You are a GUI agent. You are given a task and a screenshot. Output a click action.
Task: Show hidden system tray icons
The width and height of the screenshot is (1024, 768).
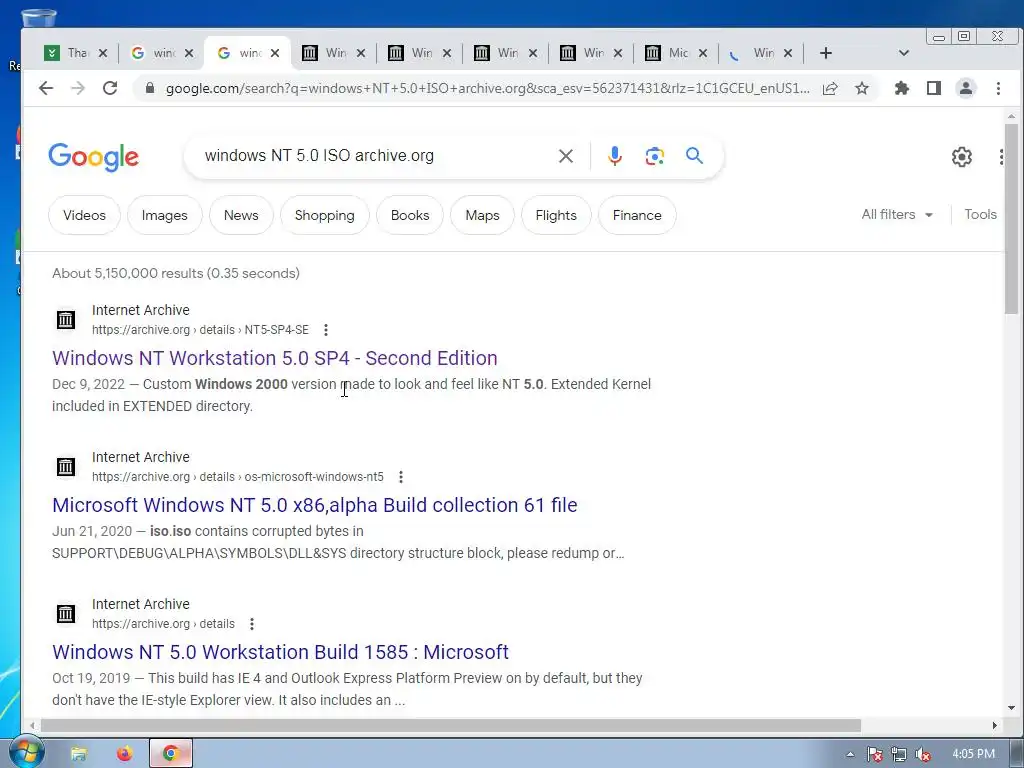pyautogui.click(x=850, y=754)
